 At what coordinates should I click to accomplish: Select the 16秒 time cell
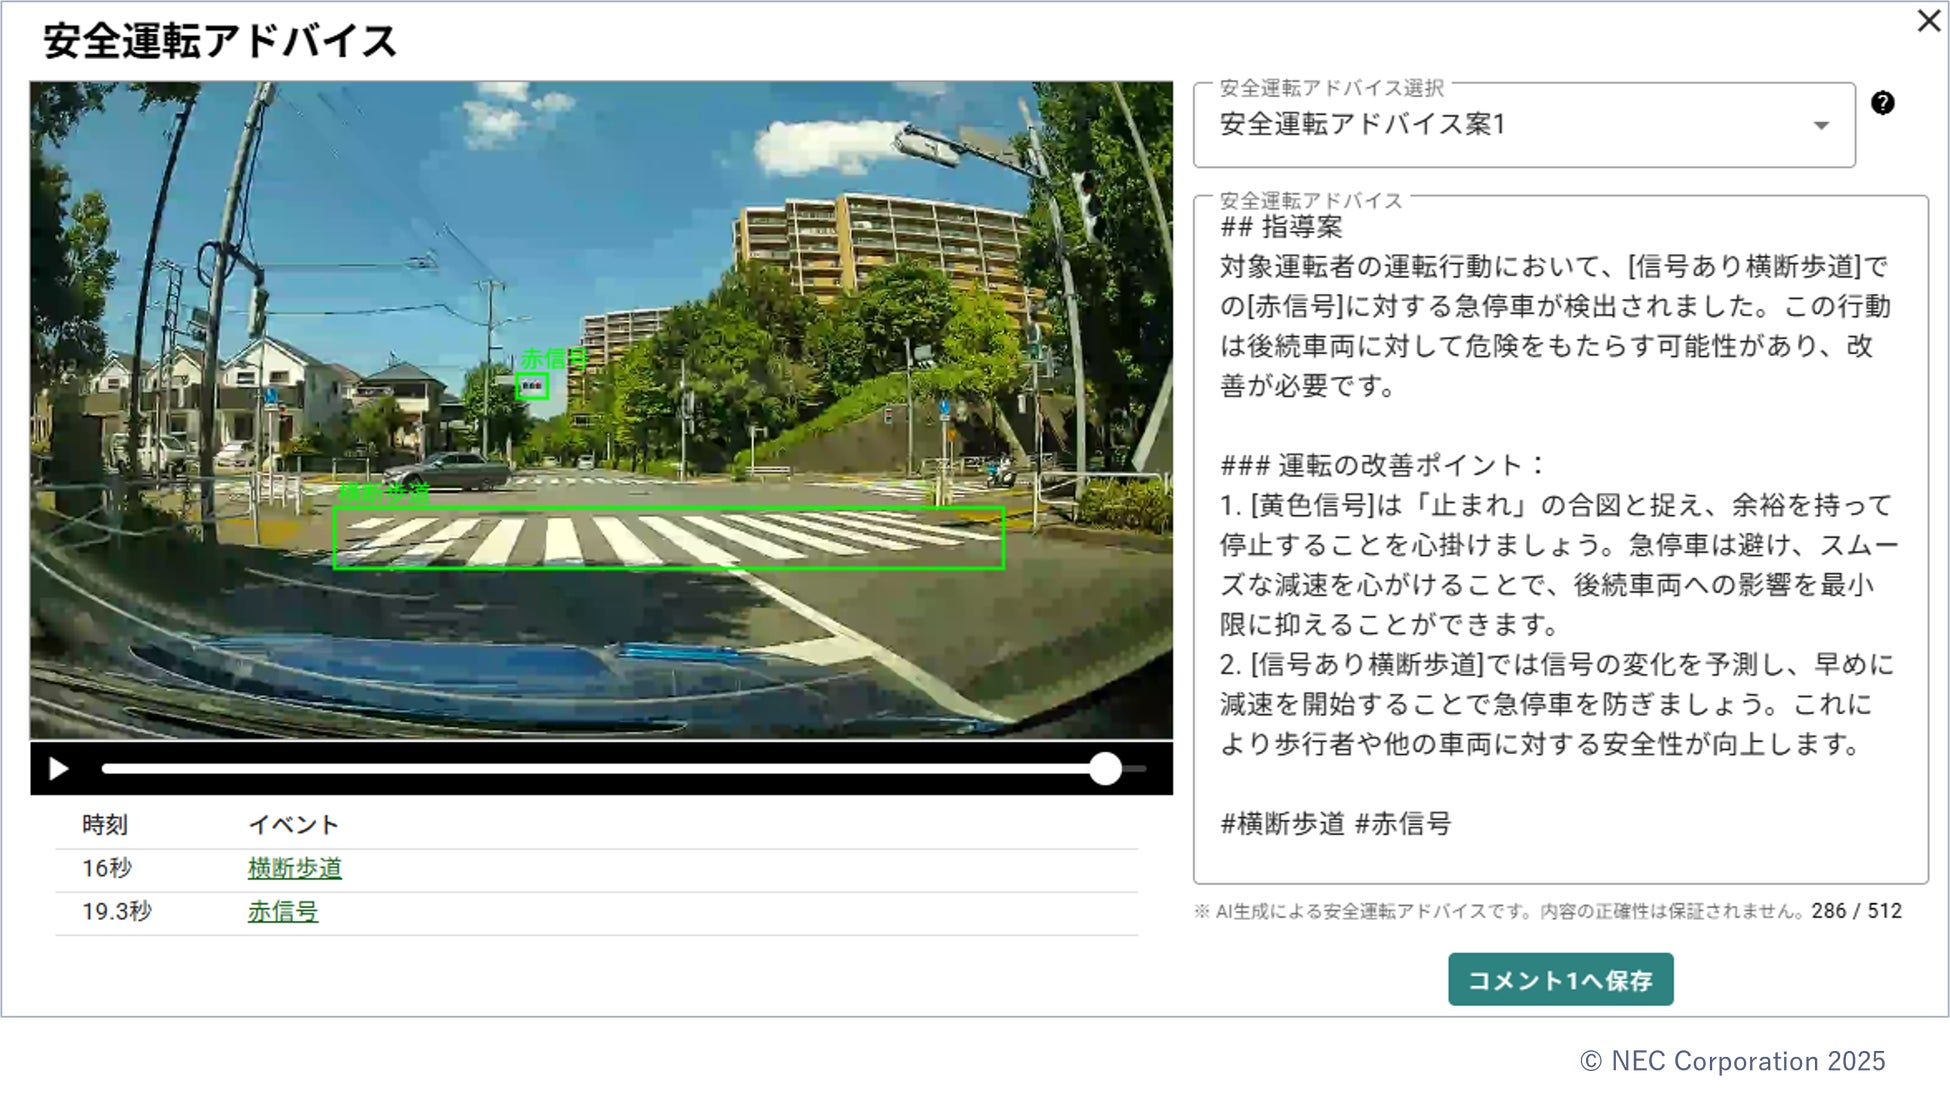coord(107,868)
